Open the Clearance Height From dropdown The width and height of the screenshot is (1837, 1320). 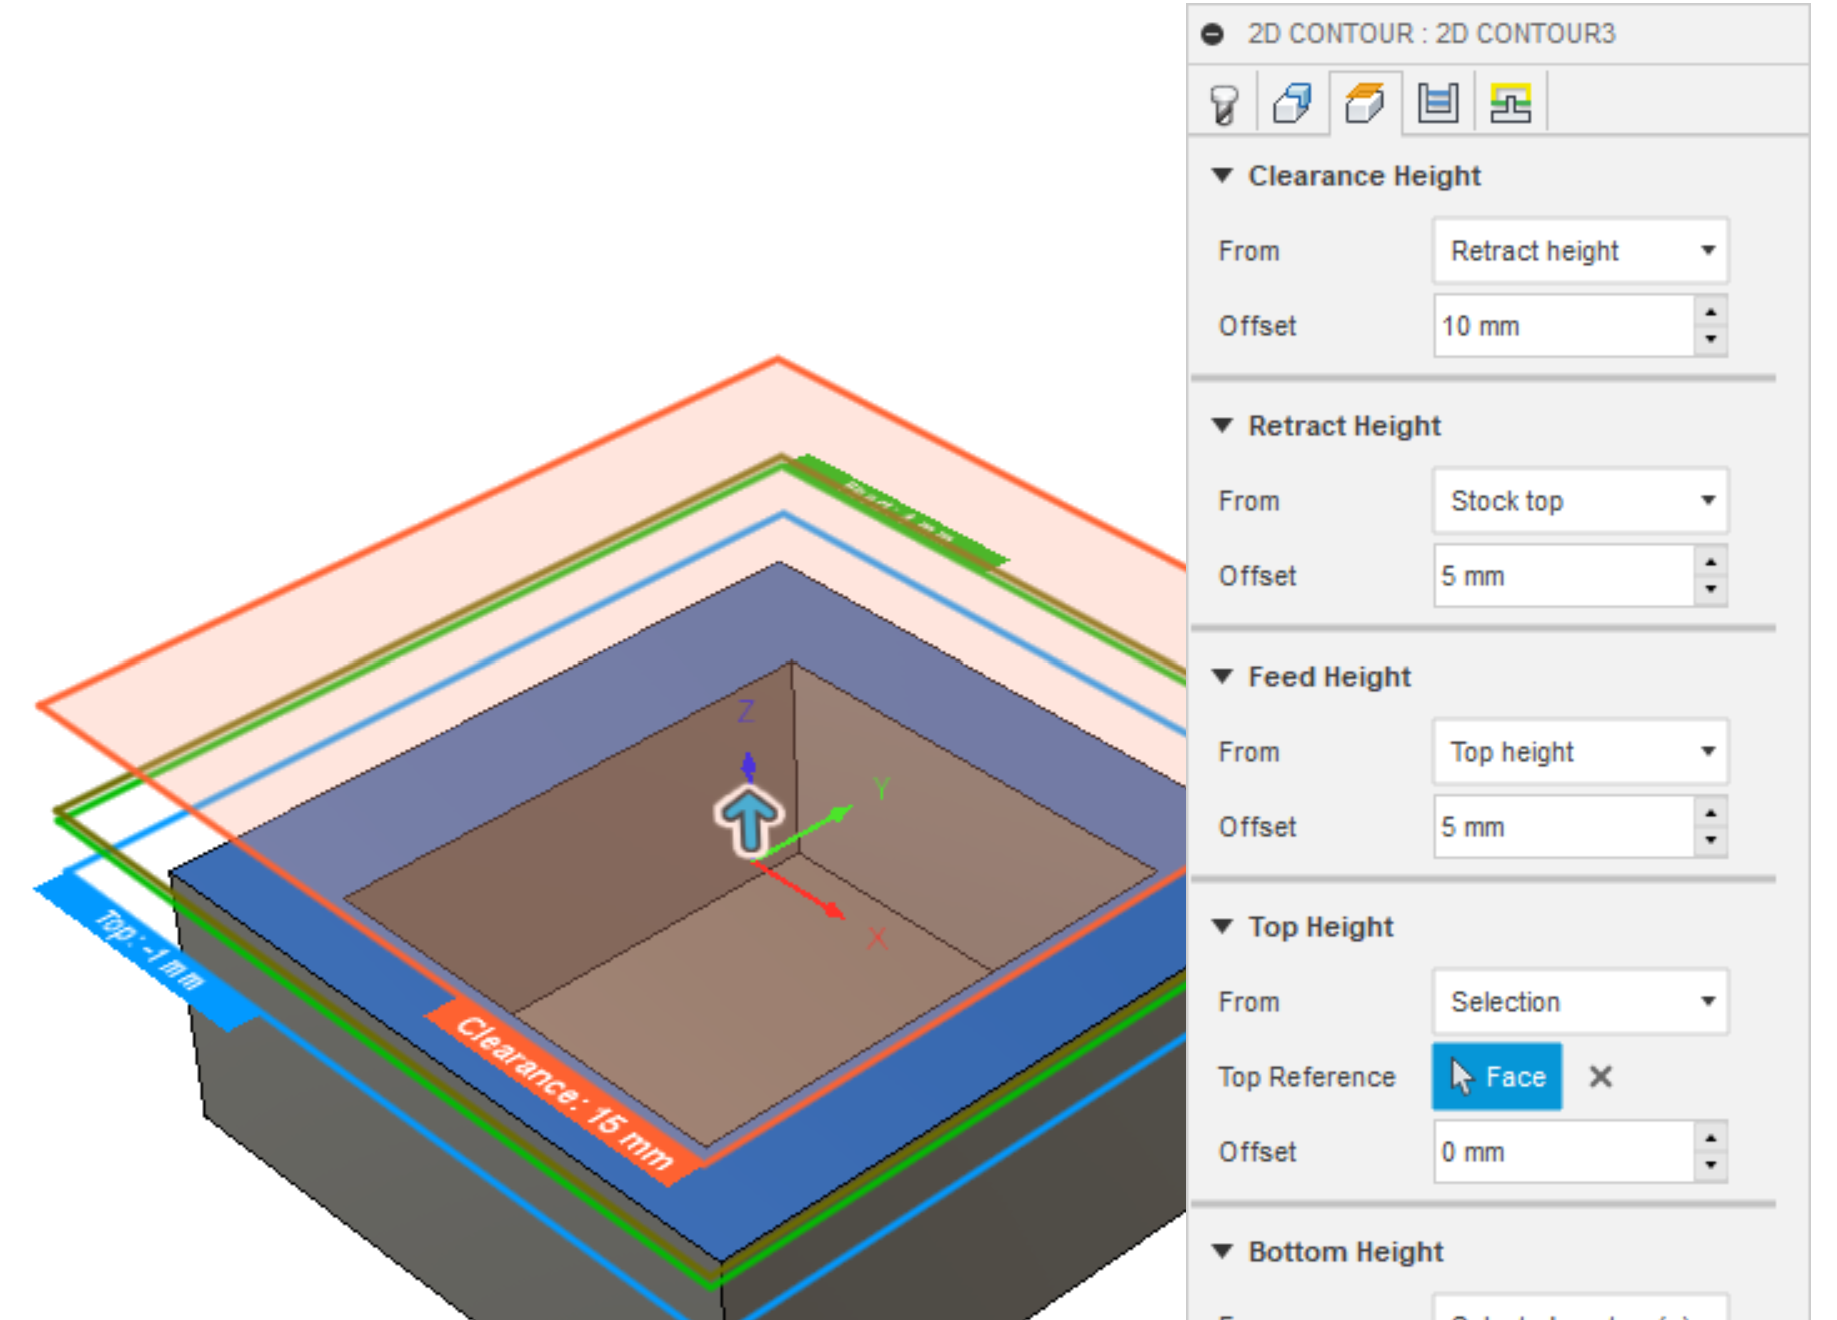pyautogui.click(x=1580, y=250)
